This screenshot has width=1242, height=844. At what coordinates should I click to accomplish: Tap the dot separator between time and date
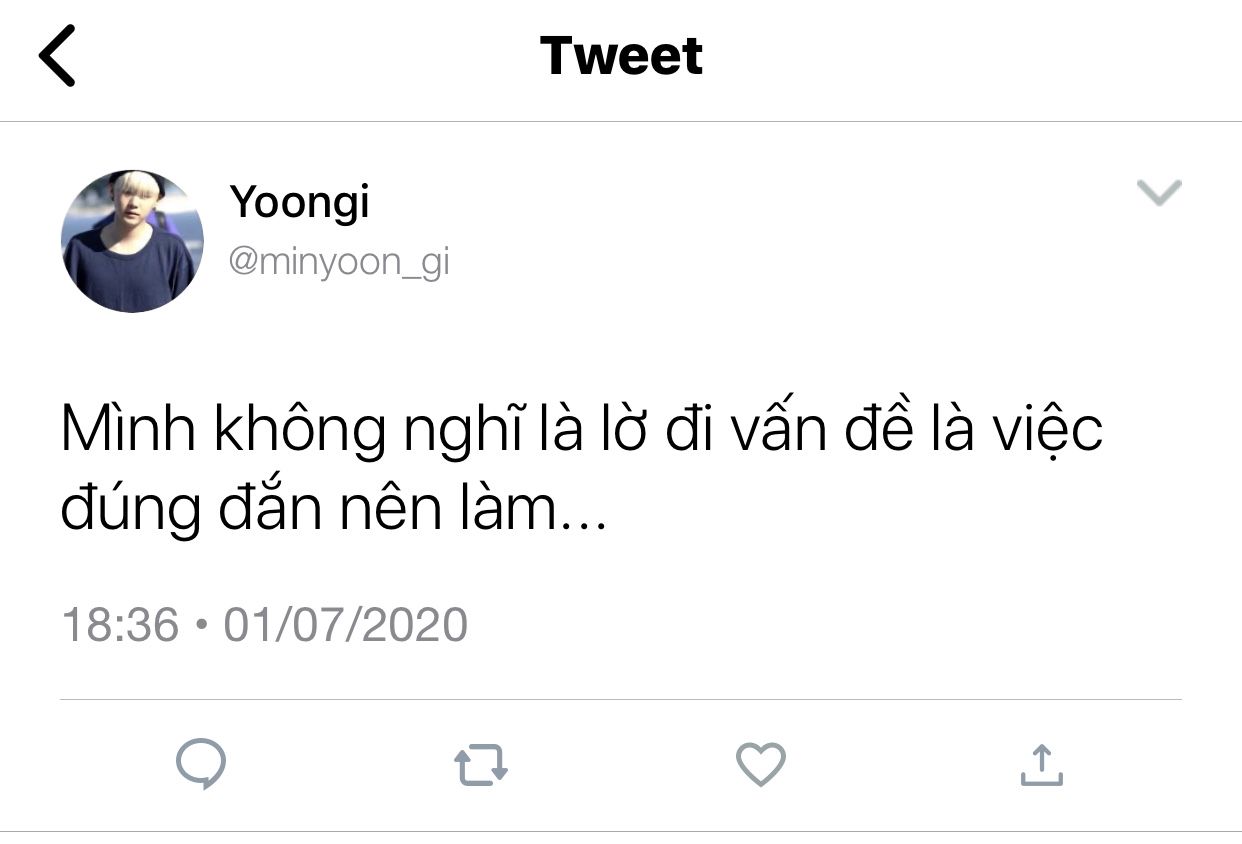tap(201, 626)
